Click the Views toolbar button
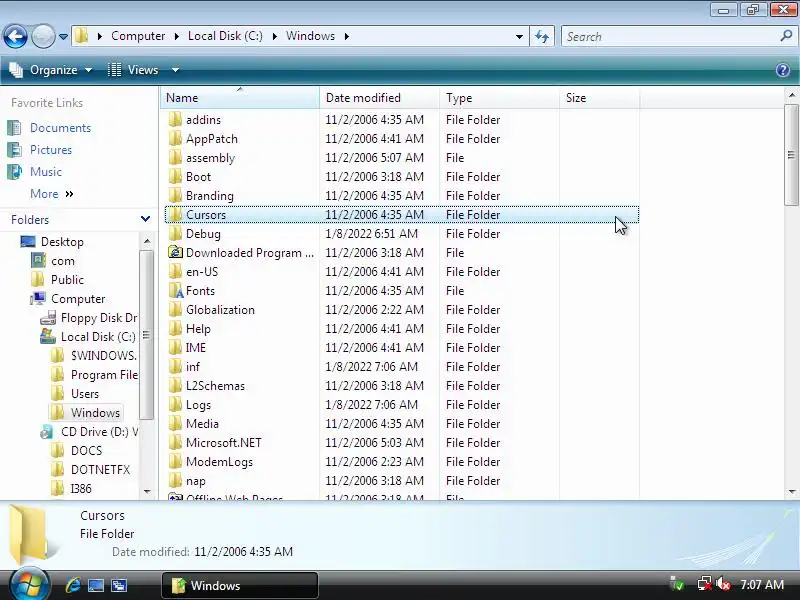Viewport: 800px width, 600px height. click(x=134, y=70)
